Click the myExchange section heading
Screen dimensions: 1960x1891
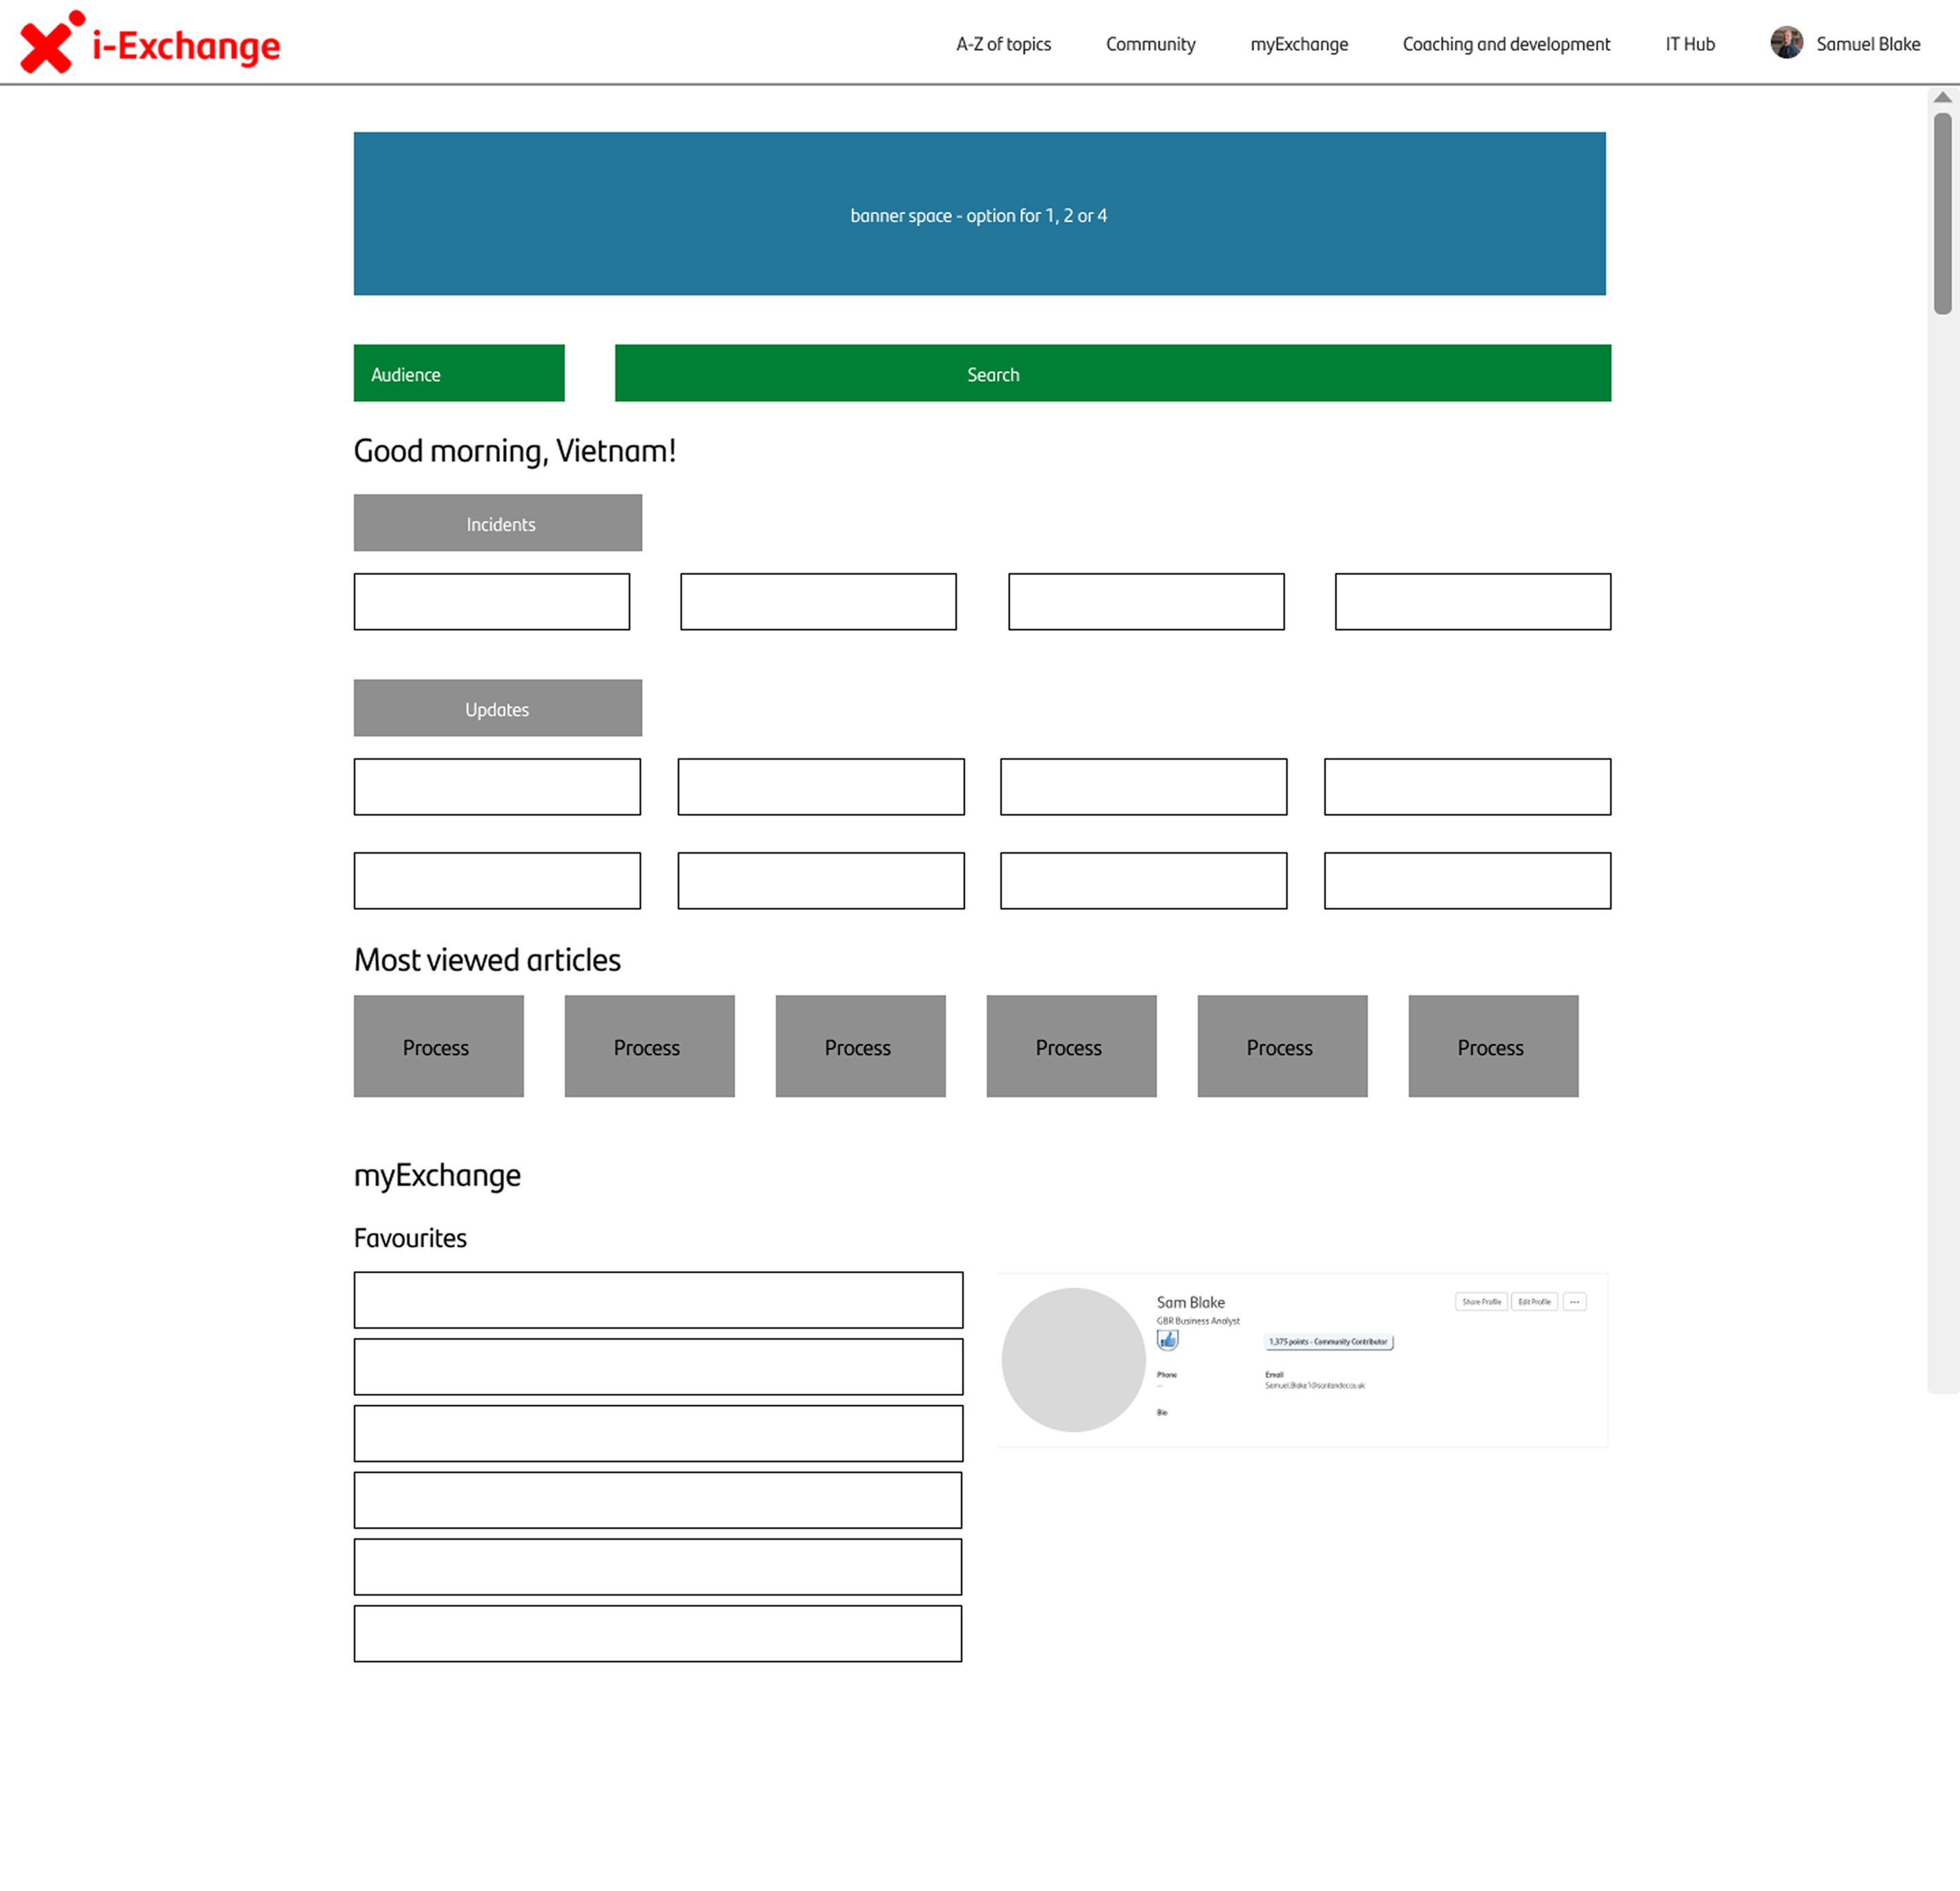point(437,1175)
